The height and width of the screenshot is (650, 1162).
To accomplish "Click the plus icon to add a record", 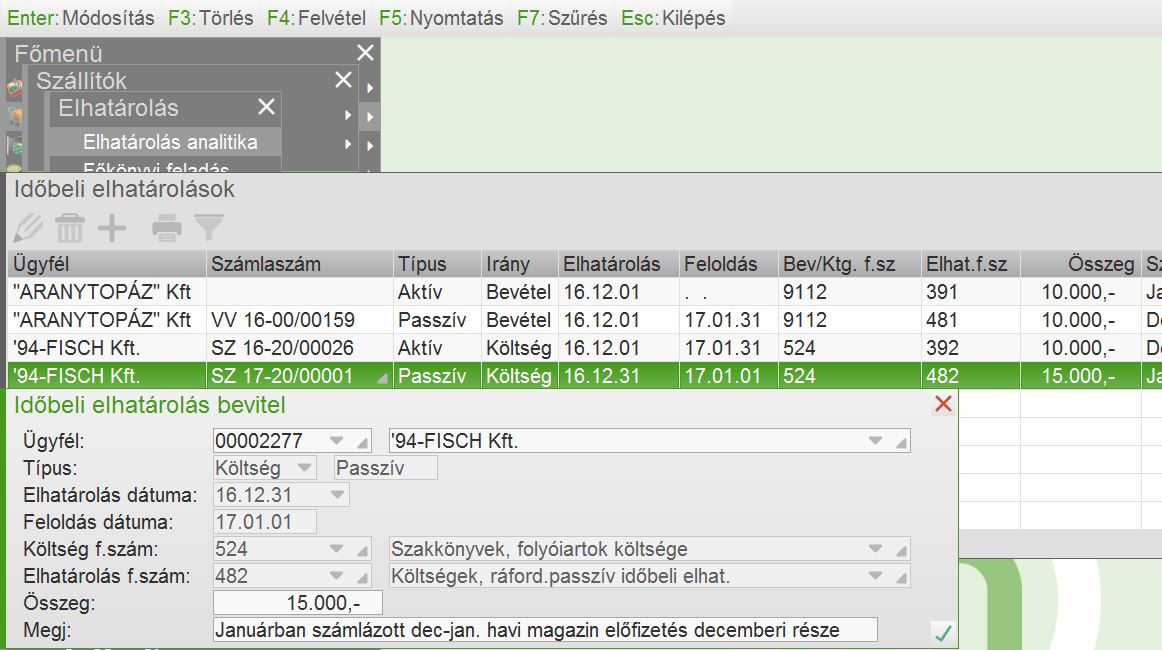I will pyautogui.click(x=112, y=228).
